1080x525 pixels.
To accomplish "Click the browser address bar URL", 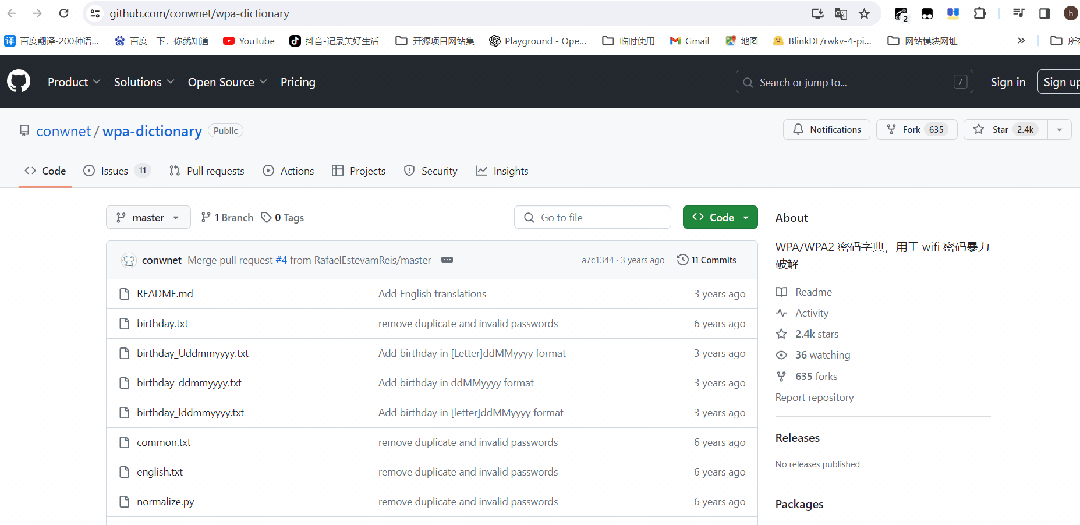I will 198,13.
